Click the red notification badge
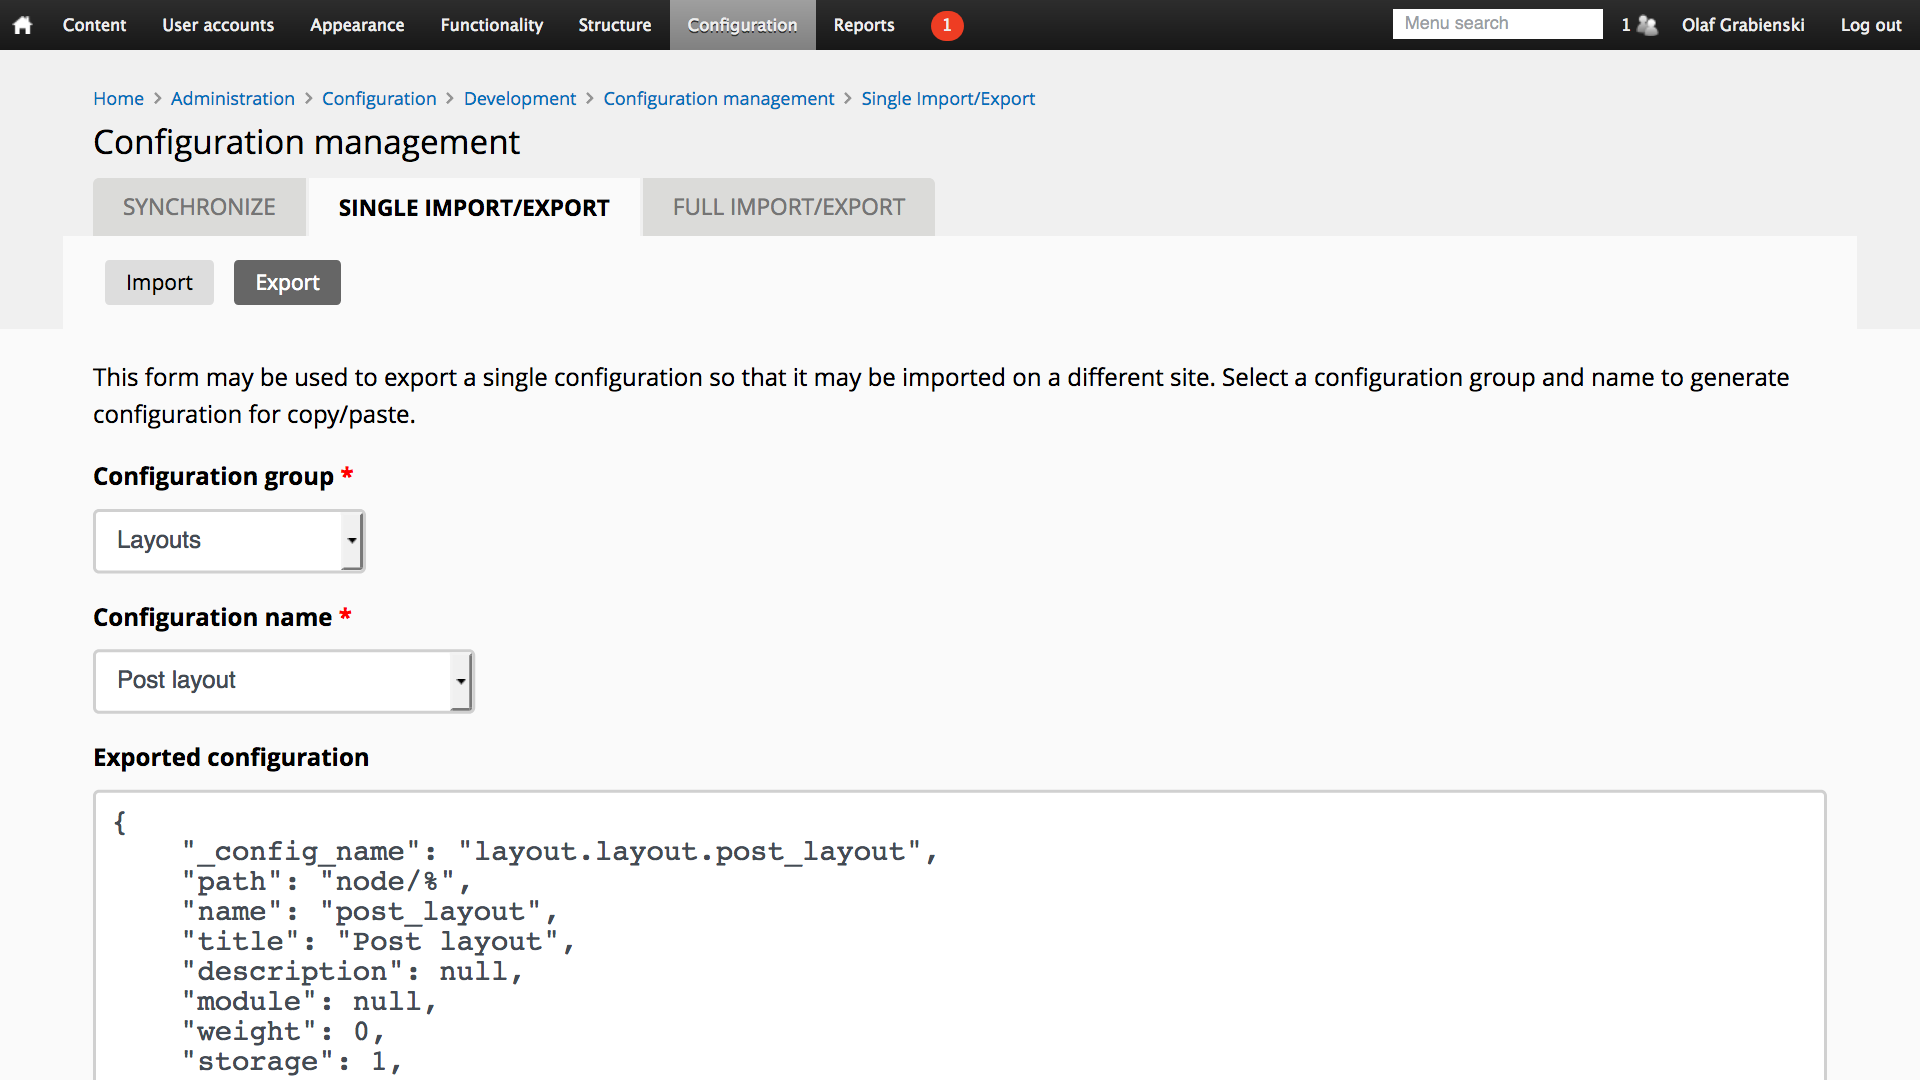Image resolution: width=1920 pixels, height=1080 pixels. [946, 25]
